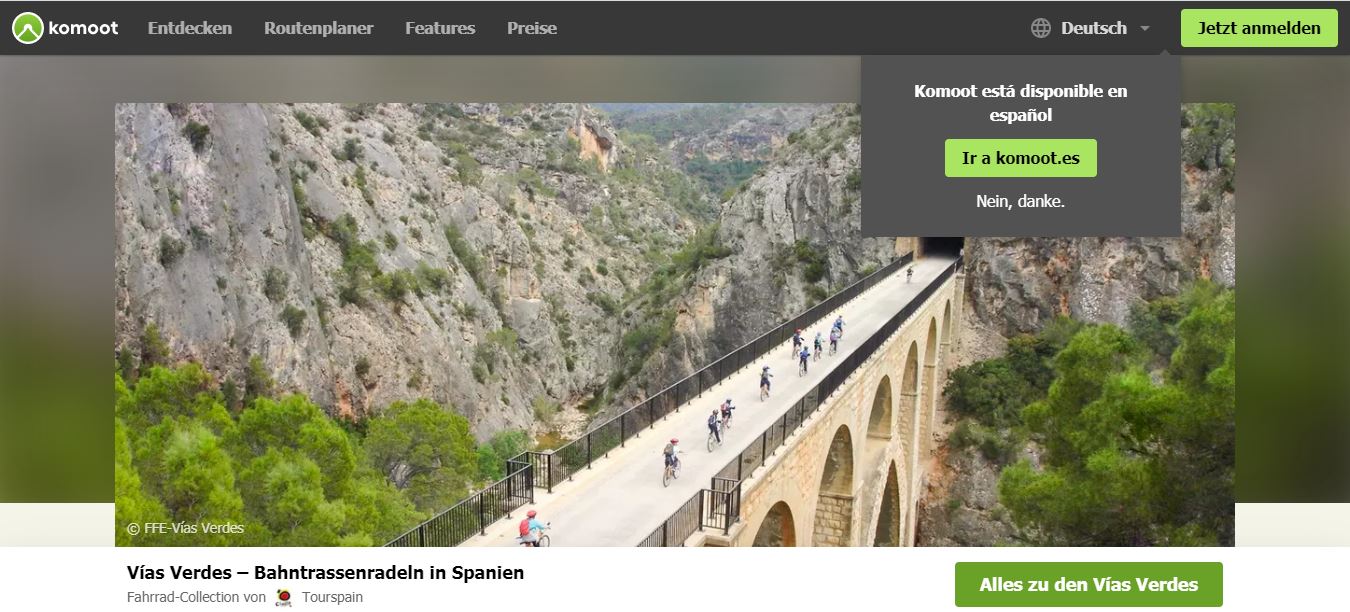Go to the Routenplaner page
The width and height of the screenshot is (1350, 612).
click(x=318, y=28)
